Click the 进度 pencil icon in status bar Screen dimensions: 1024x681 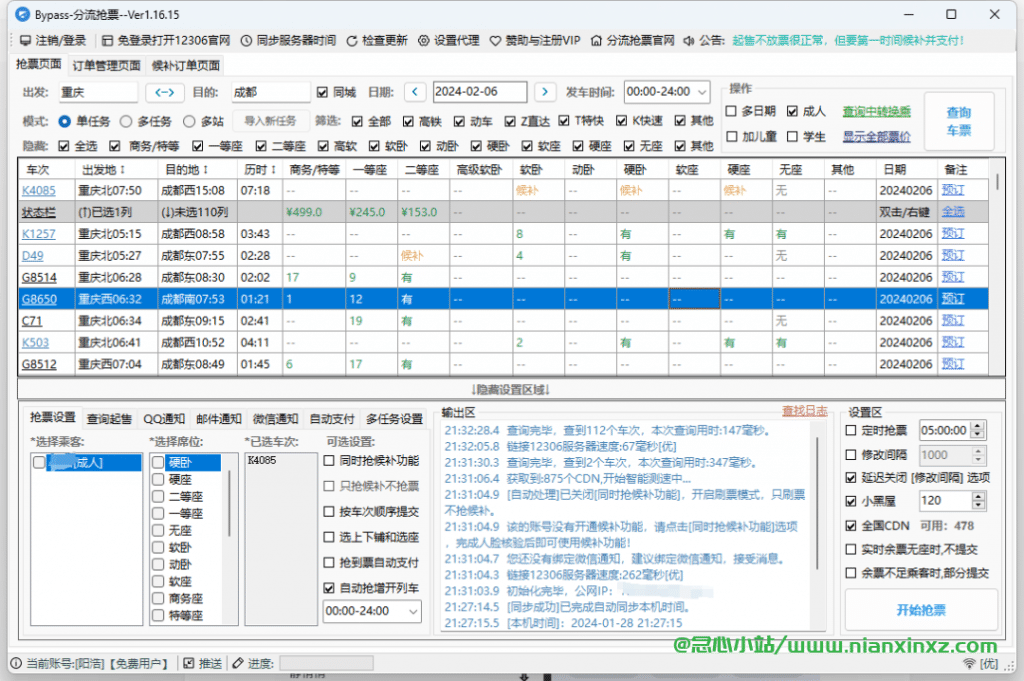click(238, 663)
